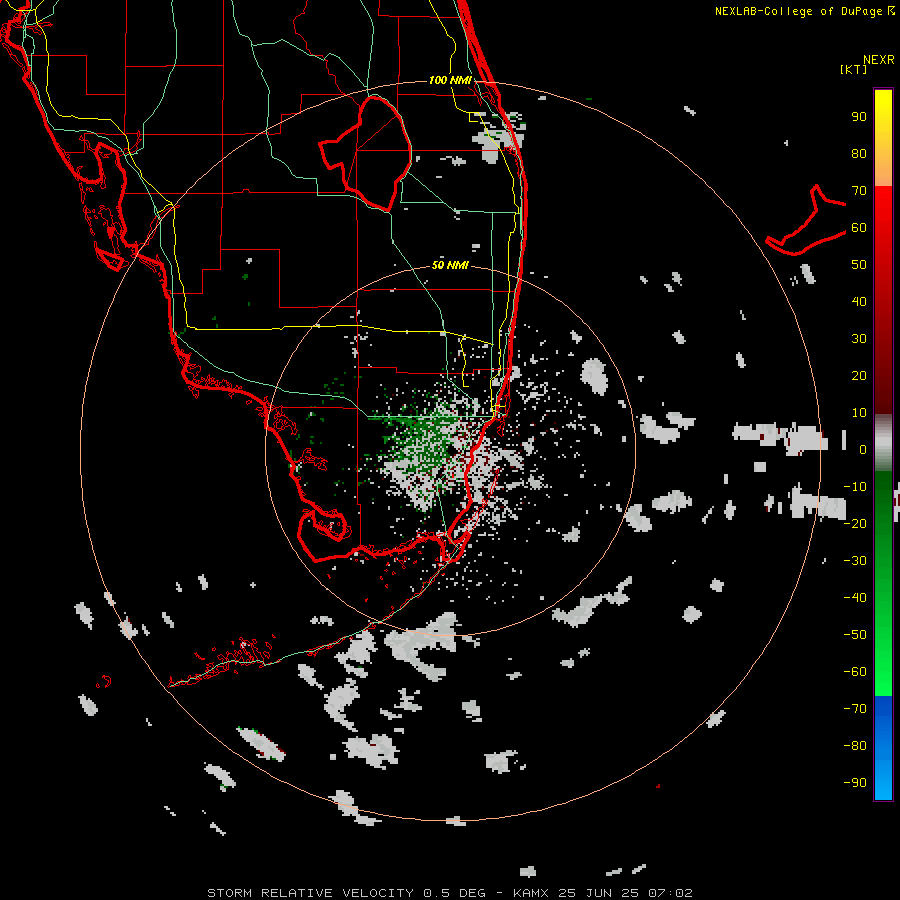Click the 80 value on the velocity scale
900x900 pixels.
(859, 154)
